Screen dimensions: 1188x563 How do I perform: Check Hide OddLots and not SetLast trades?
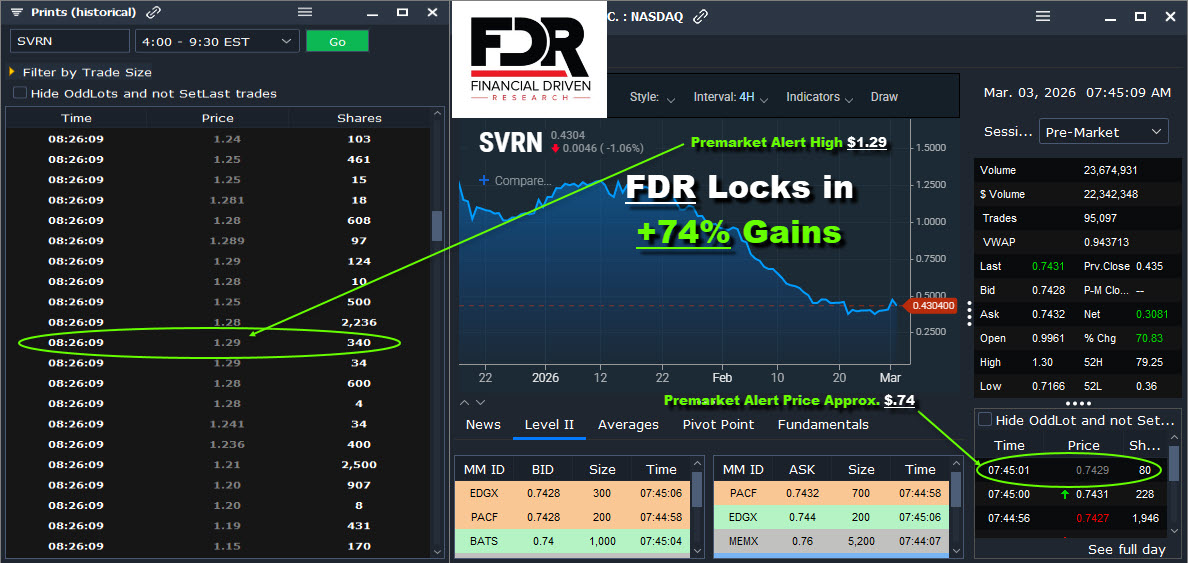pyautogui.click(x=20, y=93)
